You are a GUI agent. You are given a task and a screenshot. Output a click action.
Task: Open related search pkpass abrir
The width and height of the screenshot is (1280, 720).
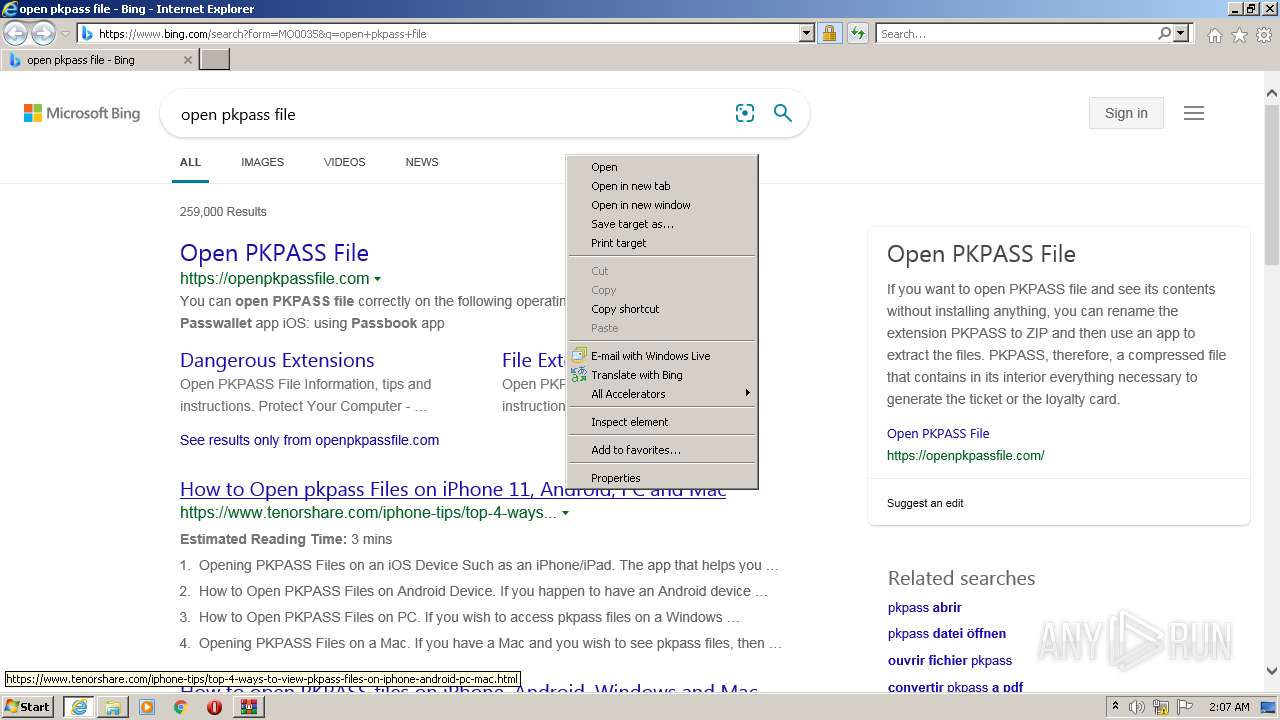tap(924, 607)
